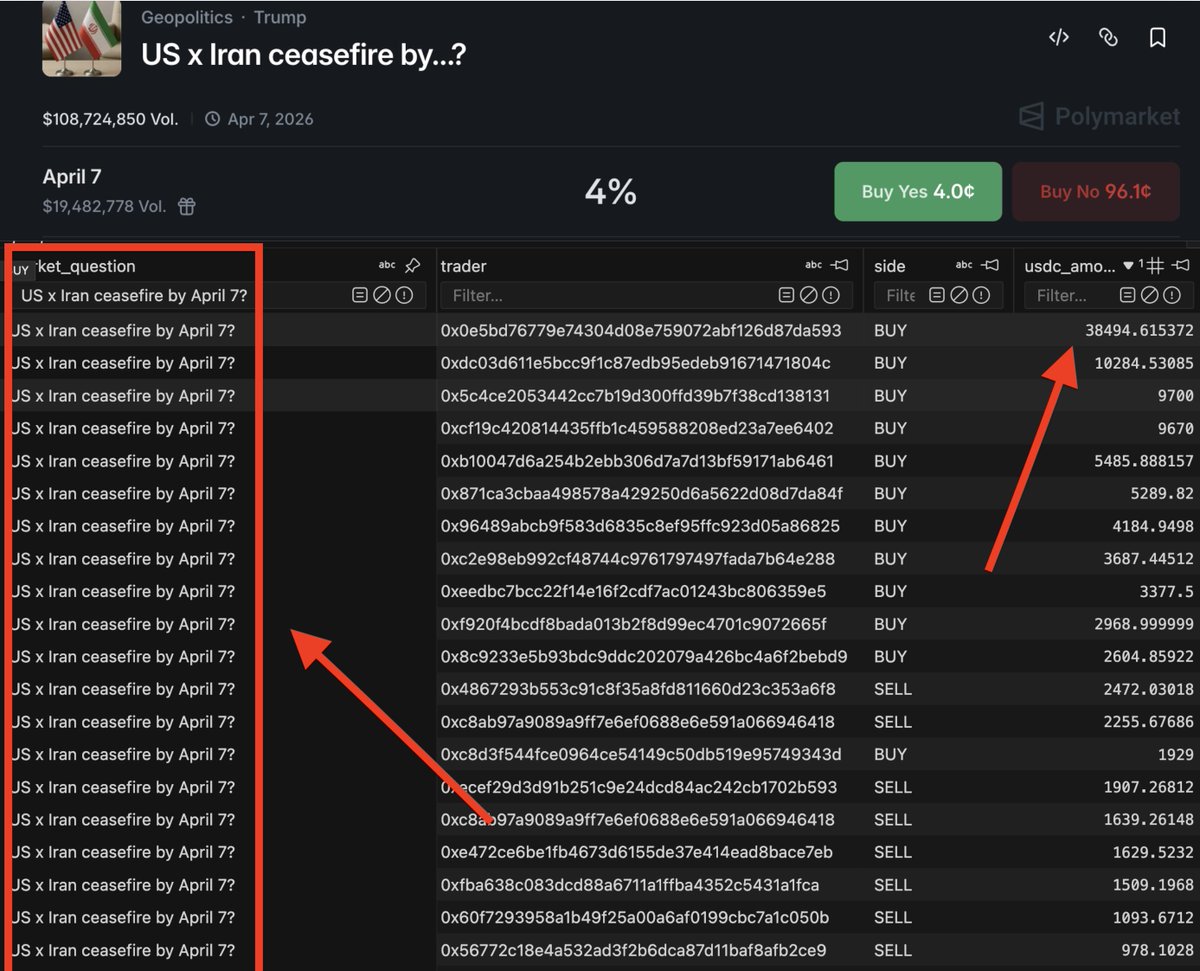Click the exclamation icon in trader filter
The image size is (1200, 971).
pyautogui.click(x=831, y=295)
